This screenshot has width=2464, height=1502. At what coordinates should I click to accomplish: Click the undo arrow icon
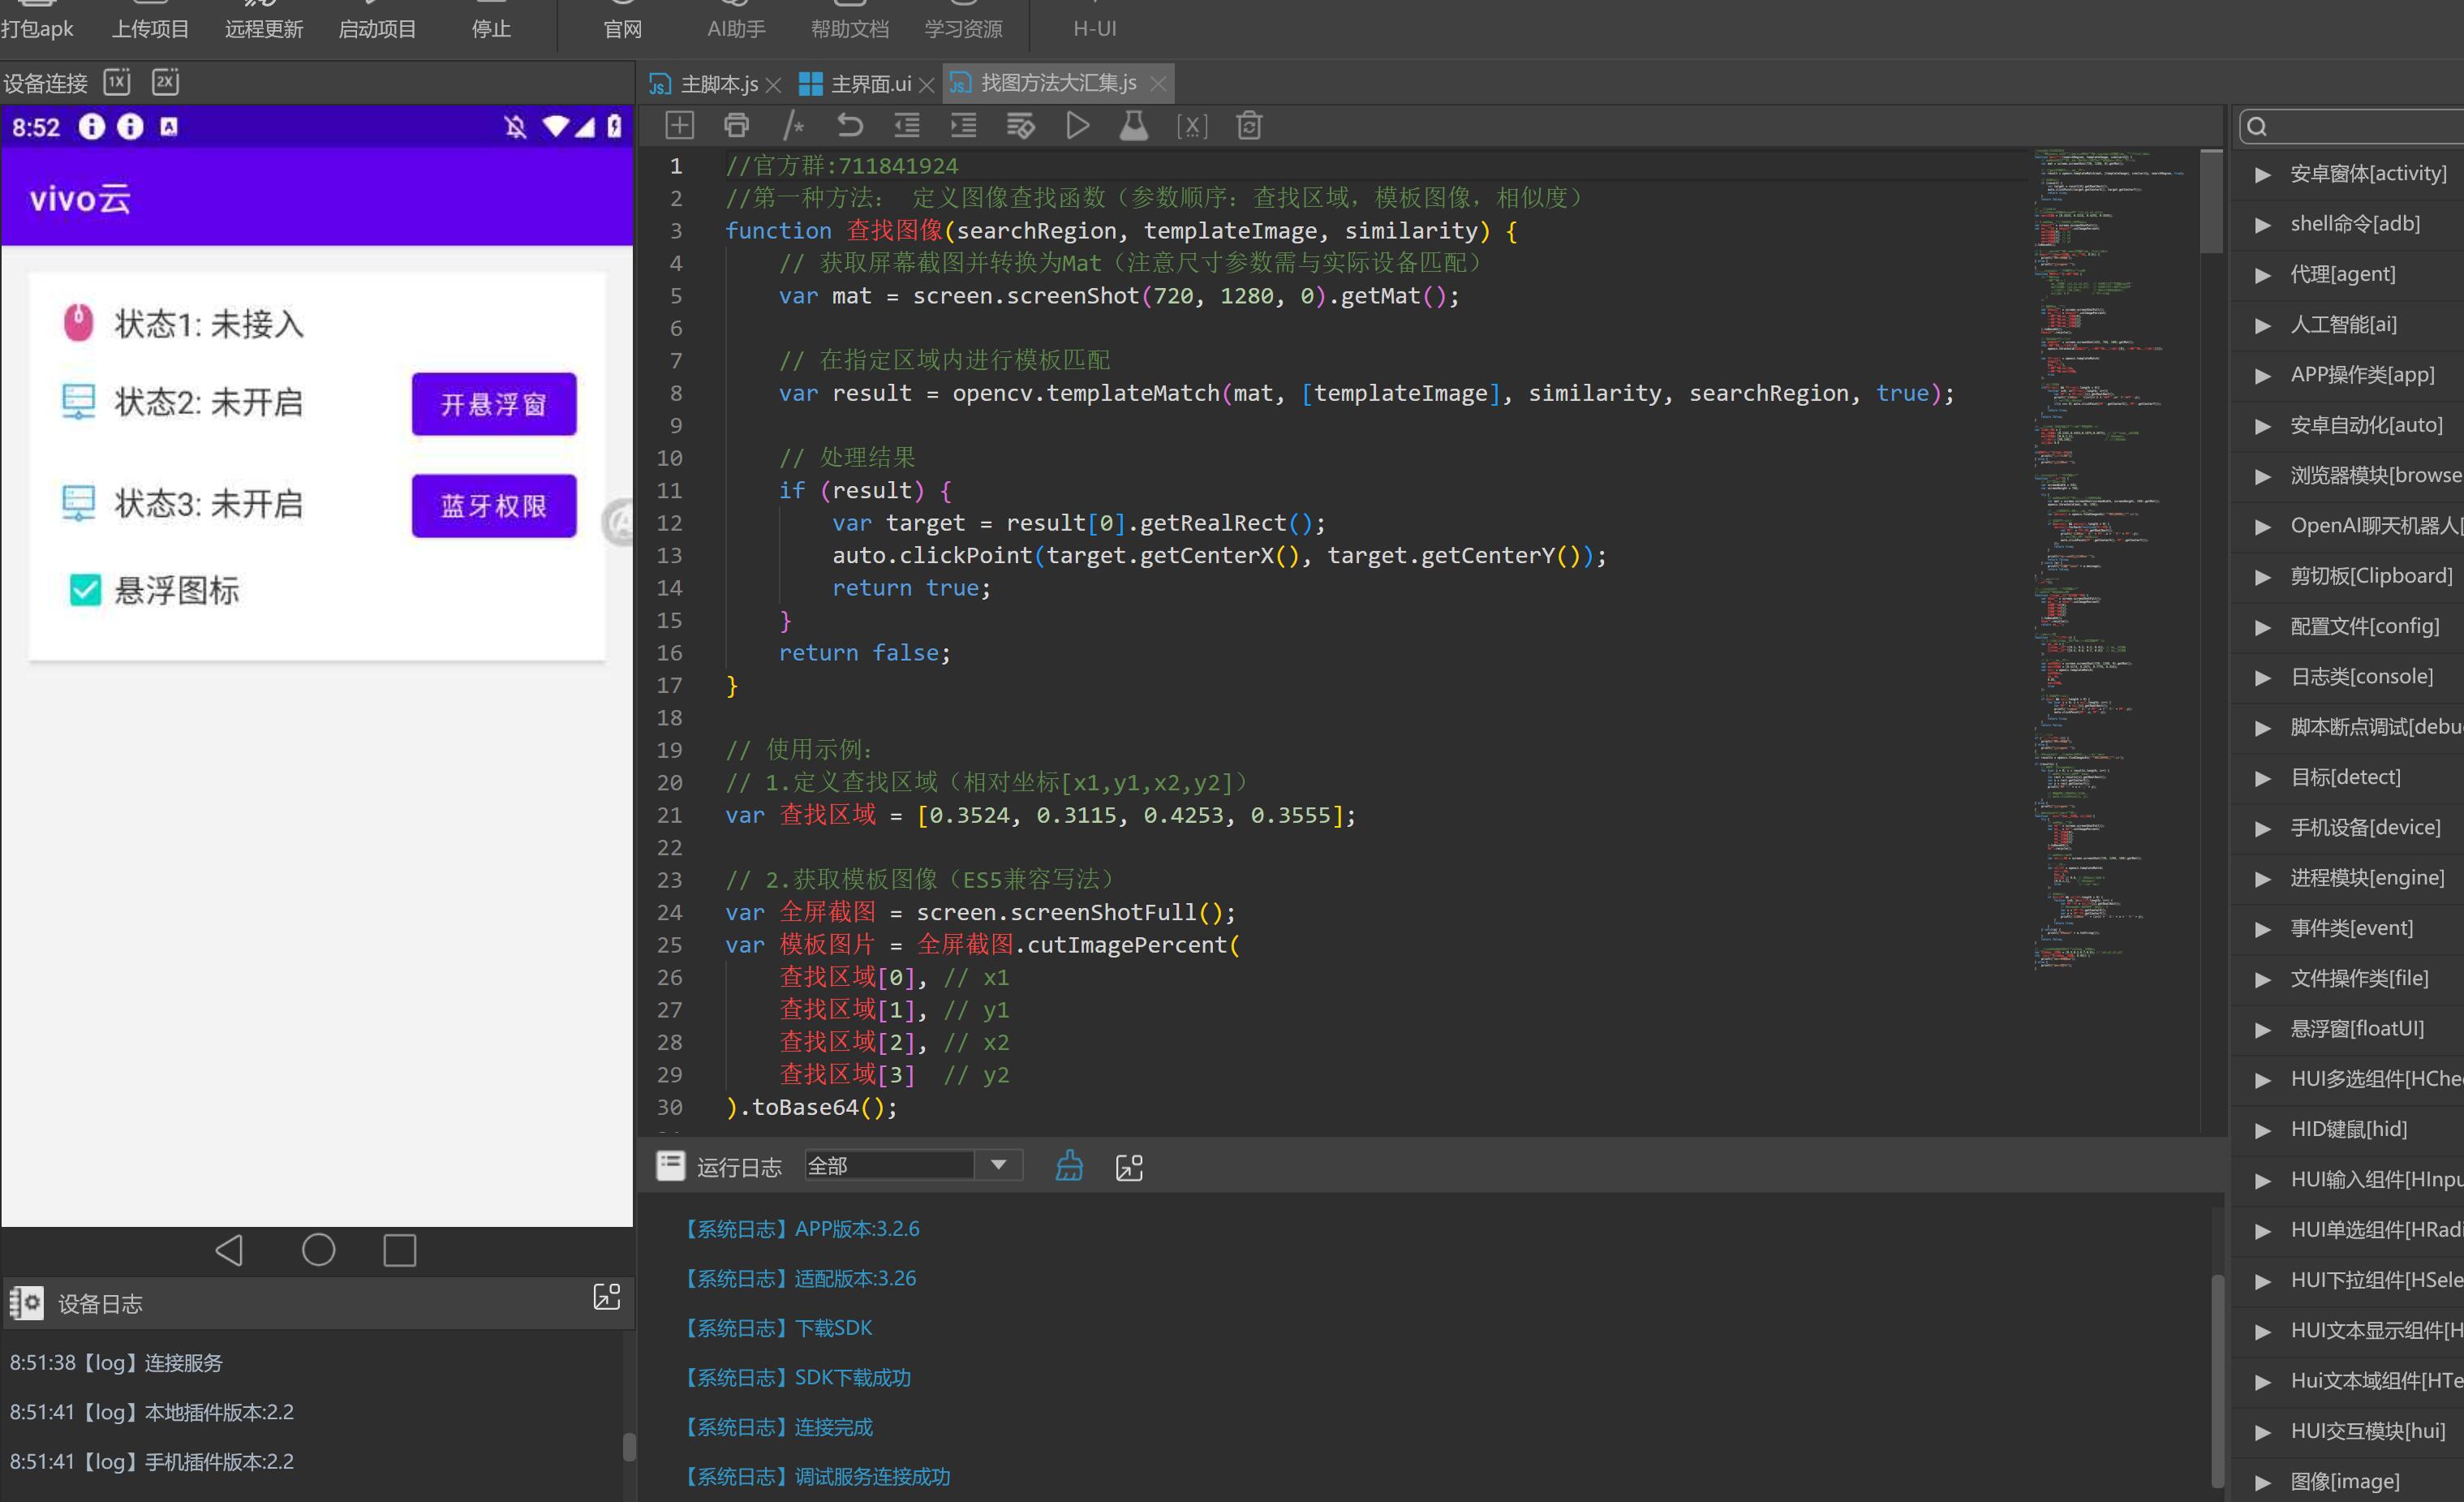click(x=849, y=125)
